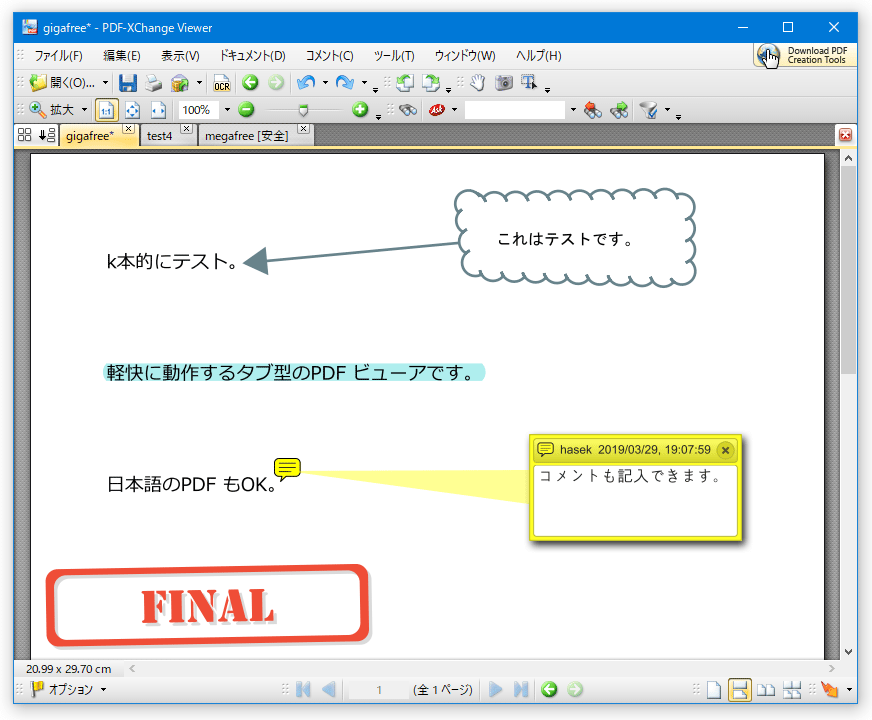872x720 pixels.
Task: Select continuous facing pages layout icon
Action: pos(792,690)
